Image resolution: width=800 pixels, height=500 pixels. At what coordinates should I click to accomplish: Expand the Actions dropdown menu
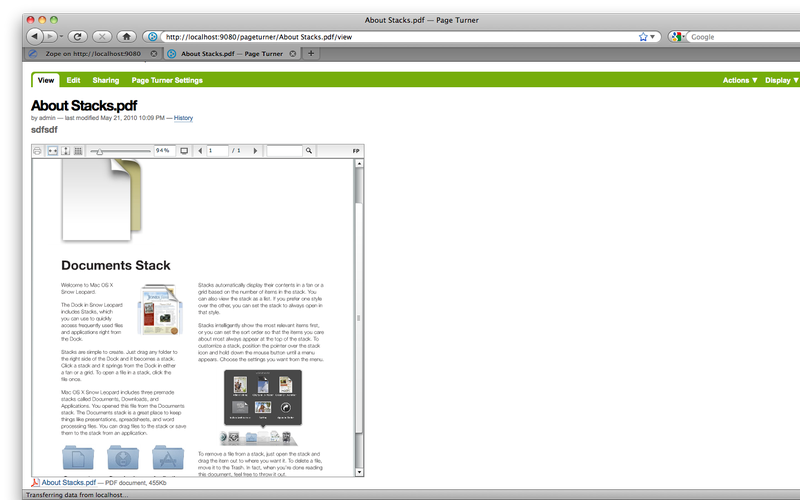[x=740, y=80]
